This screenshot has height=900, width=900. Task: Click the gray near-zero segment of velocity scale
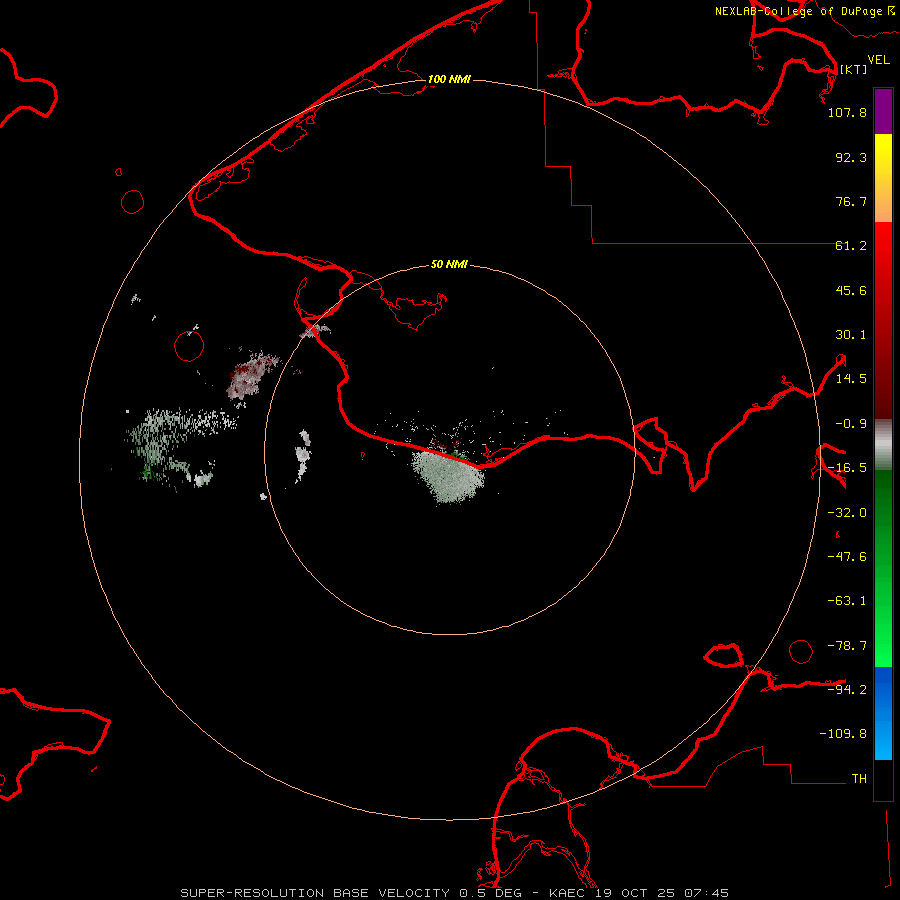coord(883,445)
